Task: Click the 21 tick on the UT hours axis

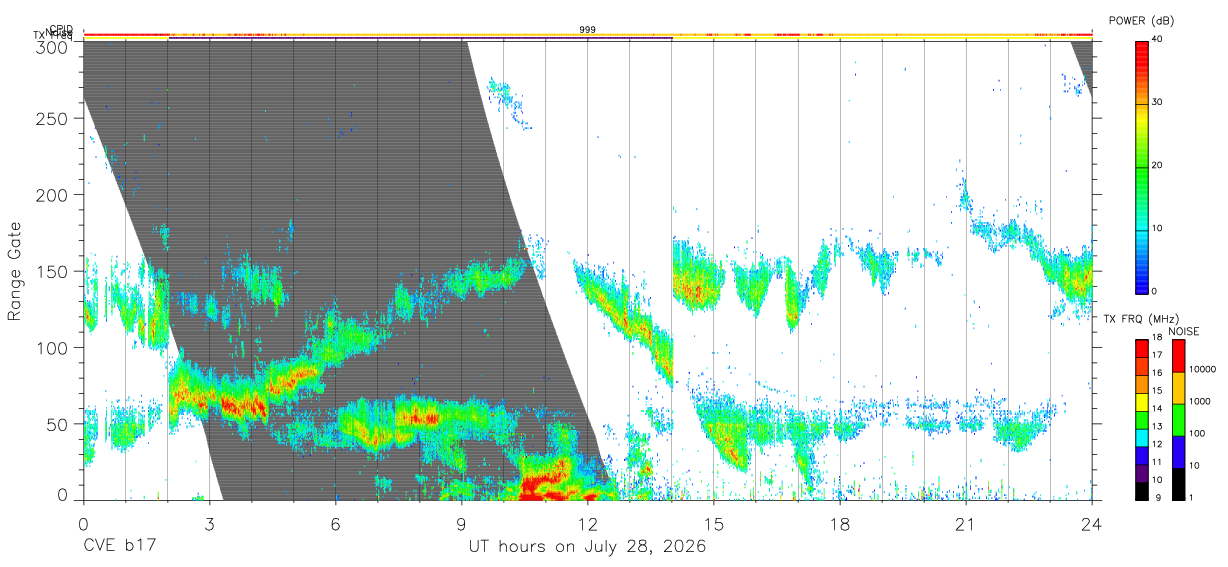Action: (x=965, y=523)
